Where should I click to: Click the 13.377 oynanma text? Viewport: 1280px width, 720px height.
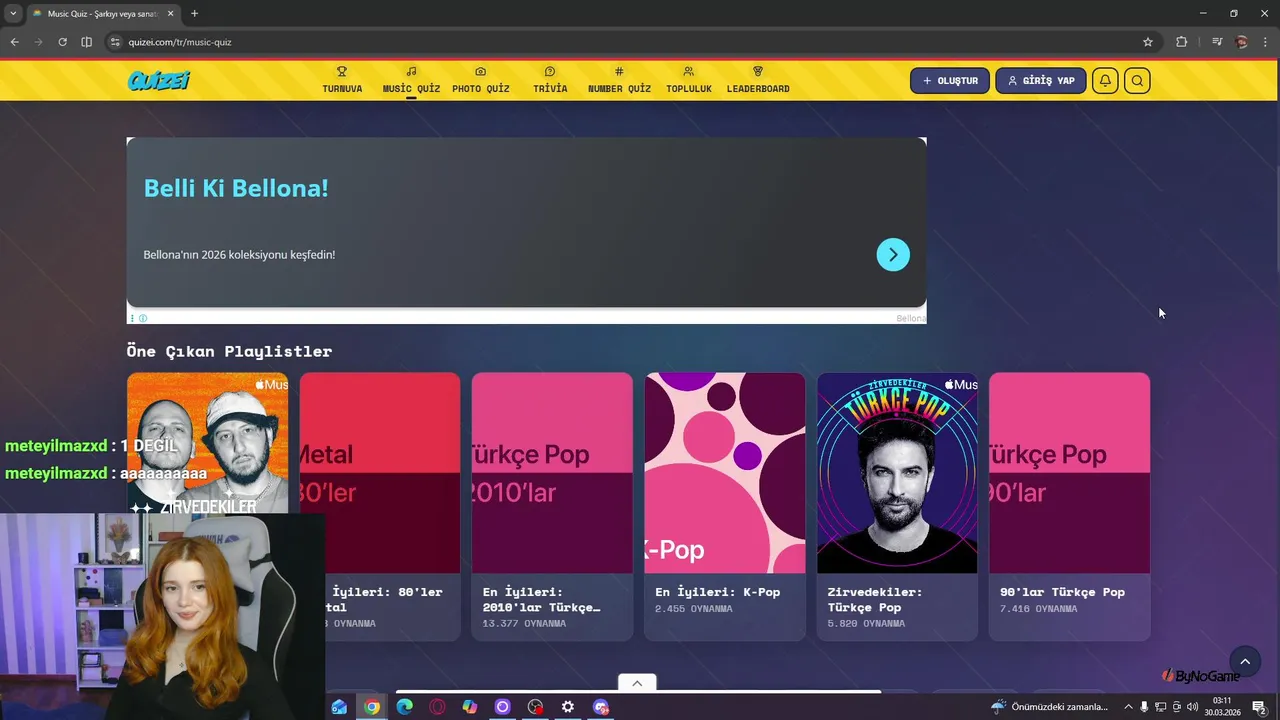point(524,624)
